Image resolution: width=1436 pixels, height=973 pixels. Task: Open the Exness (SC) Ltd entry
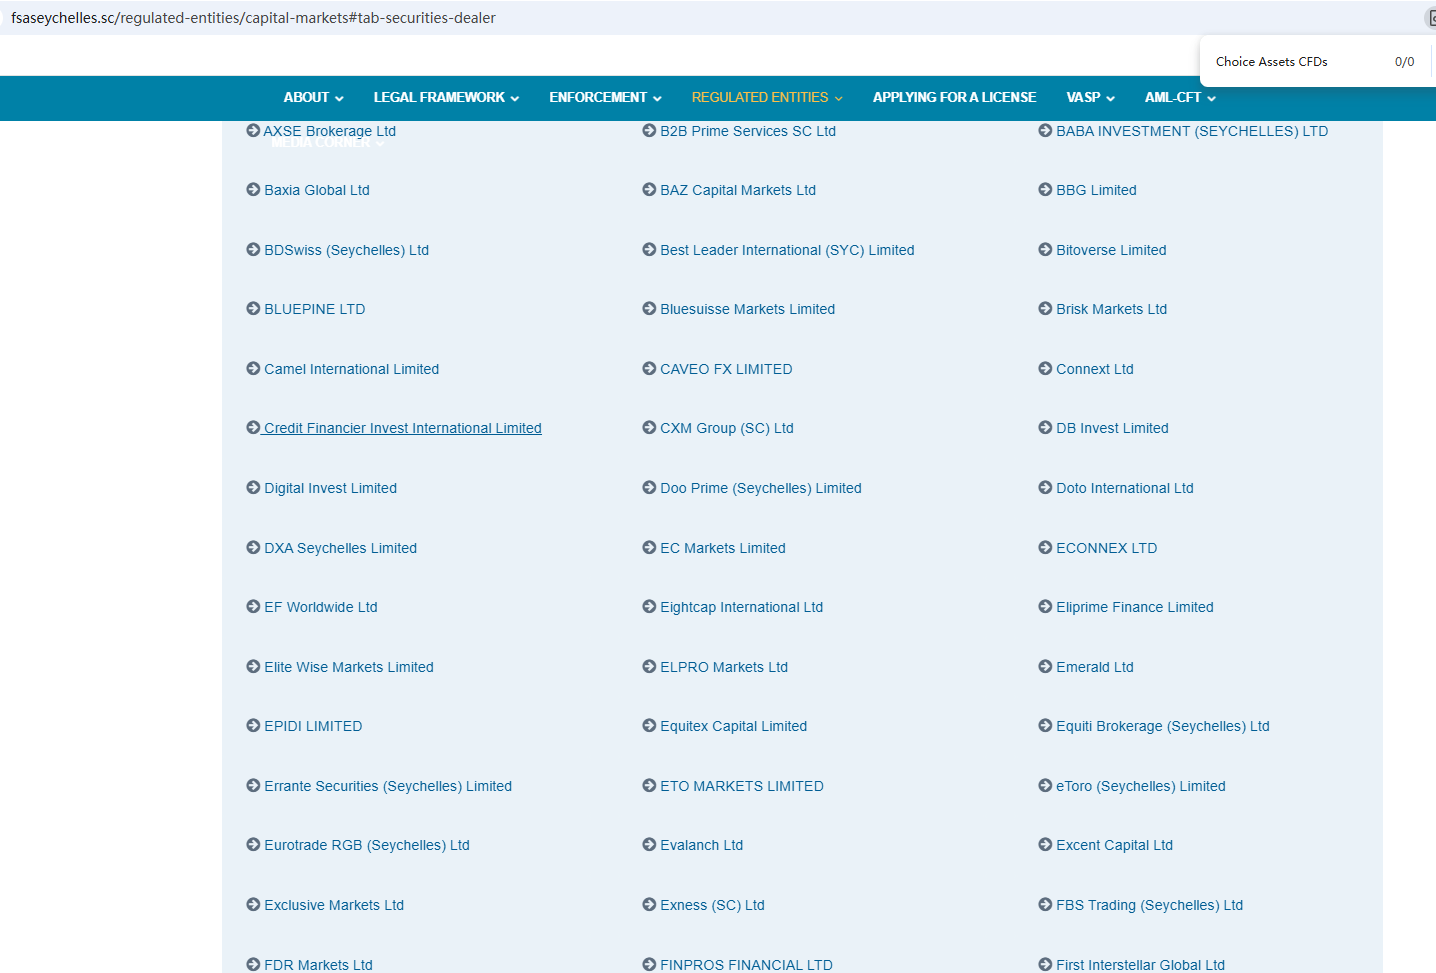coord(712,905)
